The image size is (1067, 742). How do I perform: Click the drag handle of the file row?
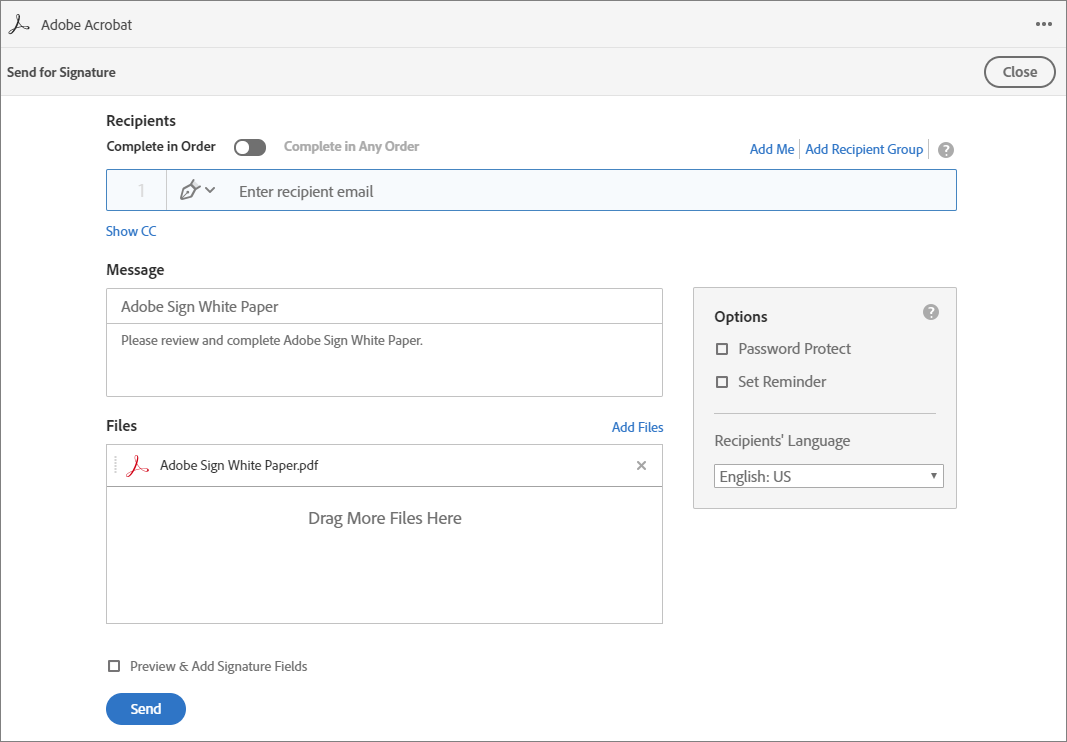click(115, 465)
